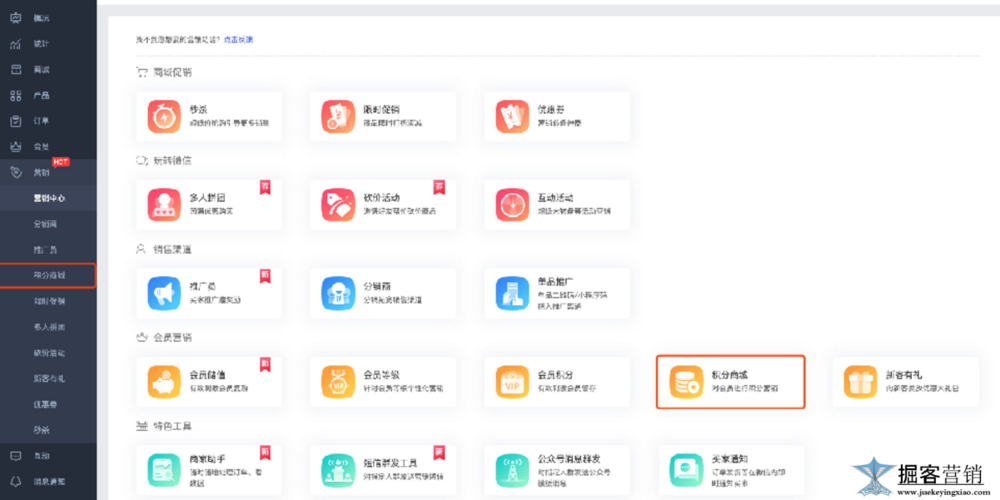This screenshot has width=1000, height=500.
Task: Open the 会员储值 piggy bank icon
Action: (163, 381)
